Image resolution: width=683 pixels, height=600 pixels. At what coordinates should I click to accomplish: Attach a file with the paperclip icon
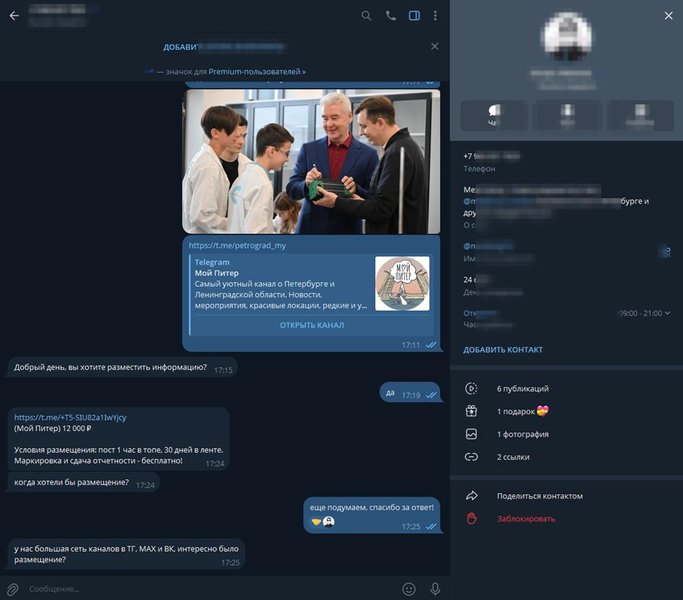click(x=13, y=589)
